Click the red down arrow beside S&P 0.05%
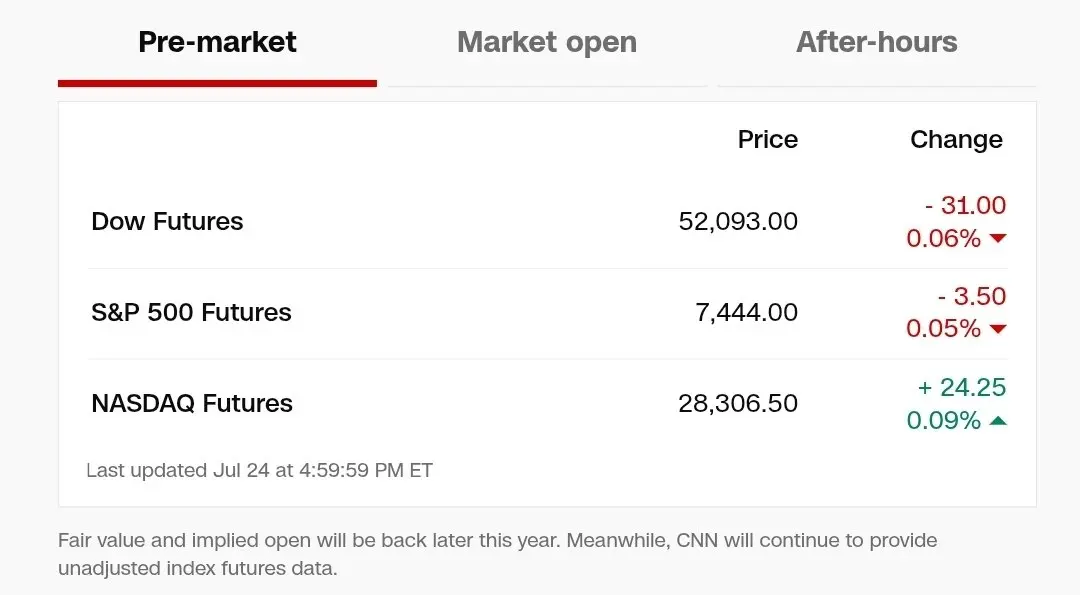This screenshot has width=1080, height=595. [x=998, y=328]
